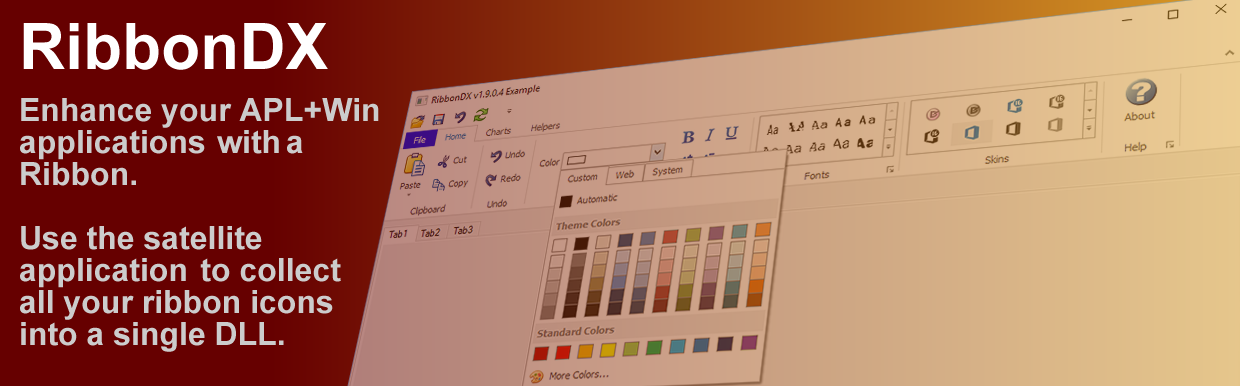This screenshot has width=1240, height=386.
Task: Toggle Italic formatting button
Action: pos(709,135)
